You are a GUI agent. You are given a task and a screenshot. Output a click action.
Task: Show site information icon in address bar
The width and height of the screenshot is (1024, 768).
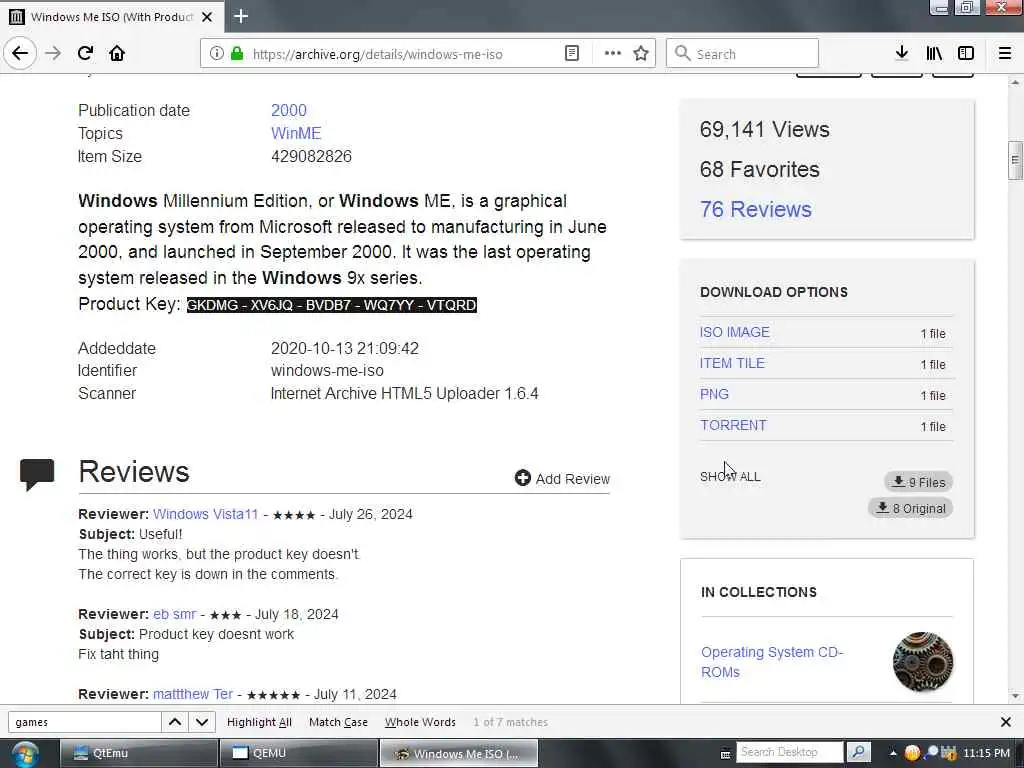point(217,54)
